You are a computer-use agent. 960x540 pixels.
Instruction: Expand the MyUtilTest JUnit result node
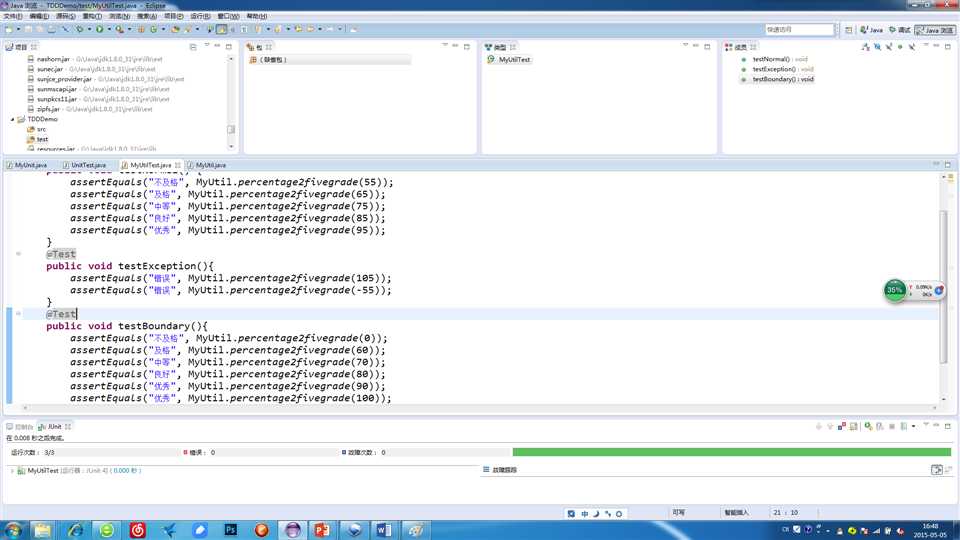(x=12, y=470)
